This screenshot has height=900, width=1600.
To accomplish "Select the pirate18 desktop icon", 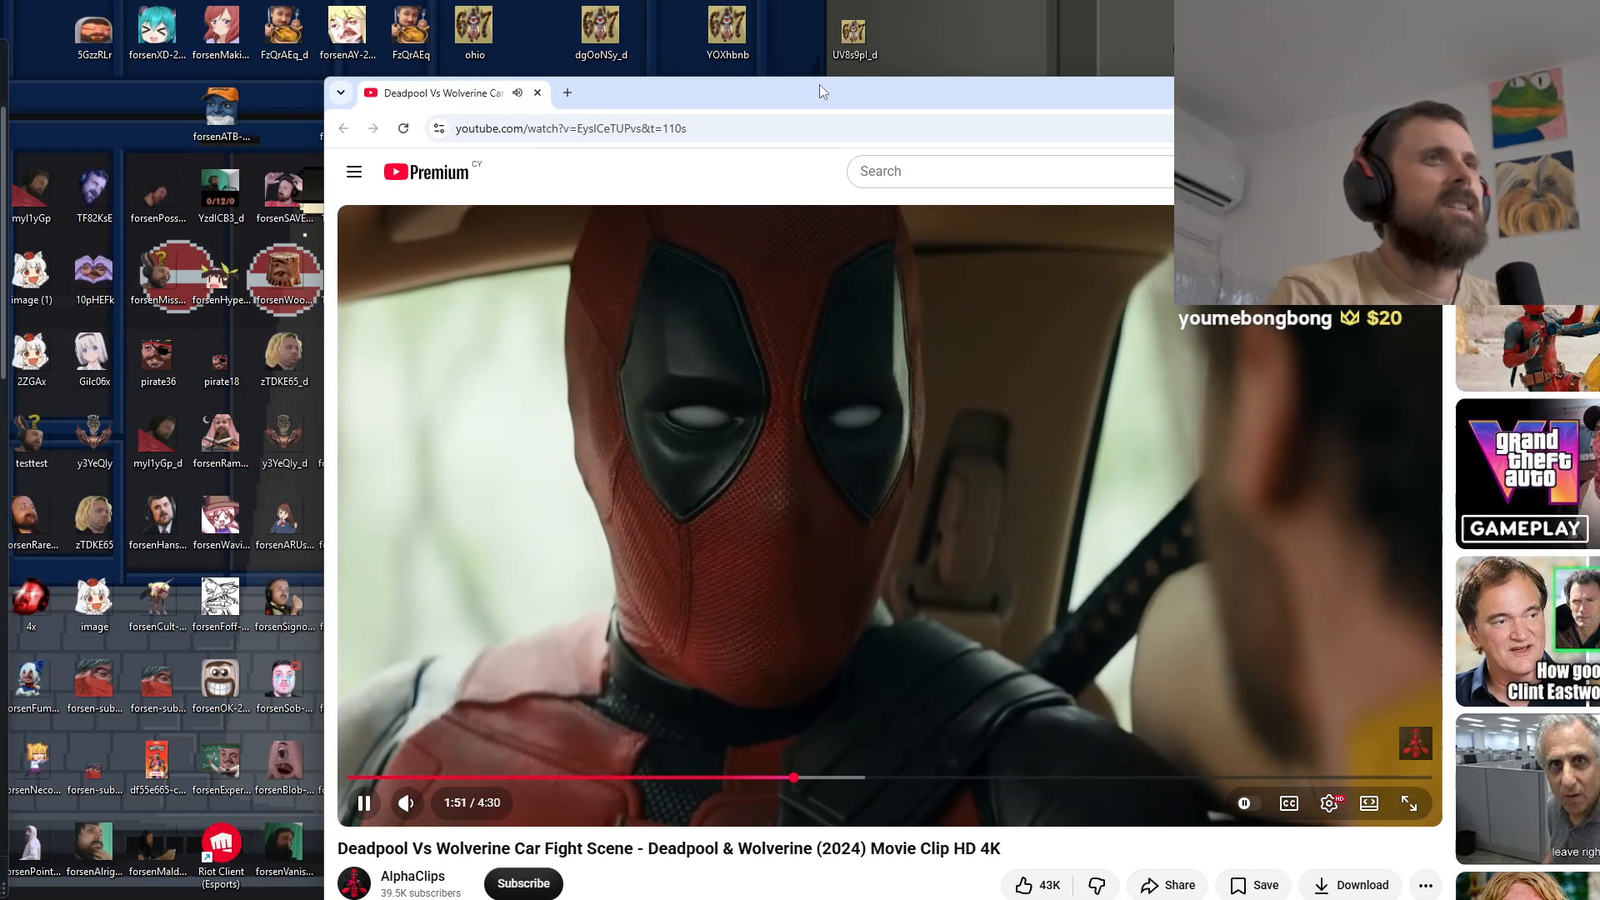I will pyautogui.click(x=221, y=366).
